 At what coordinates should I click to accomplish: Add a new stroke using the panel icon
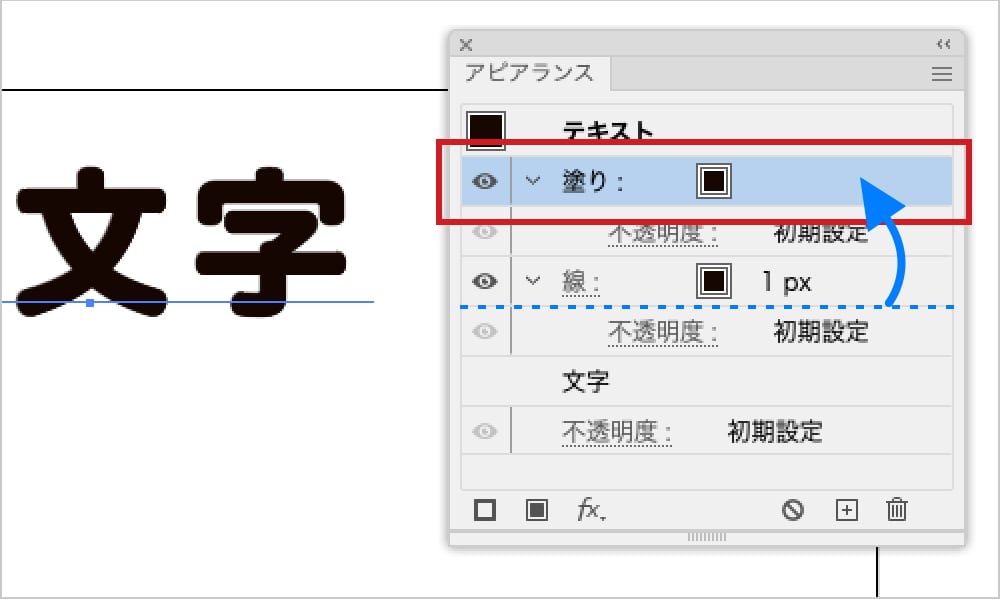click(x=484, y=510)
